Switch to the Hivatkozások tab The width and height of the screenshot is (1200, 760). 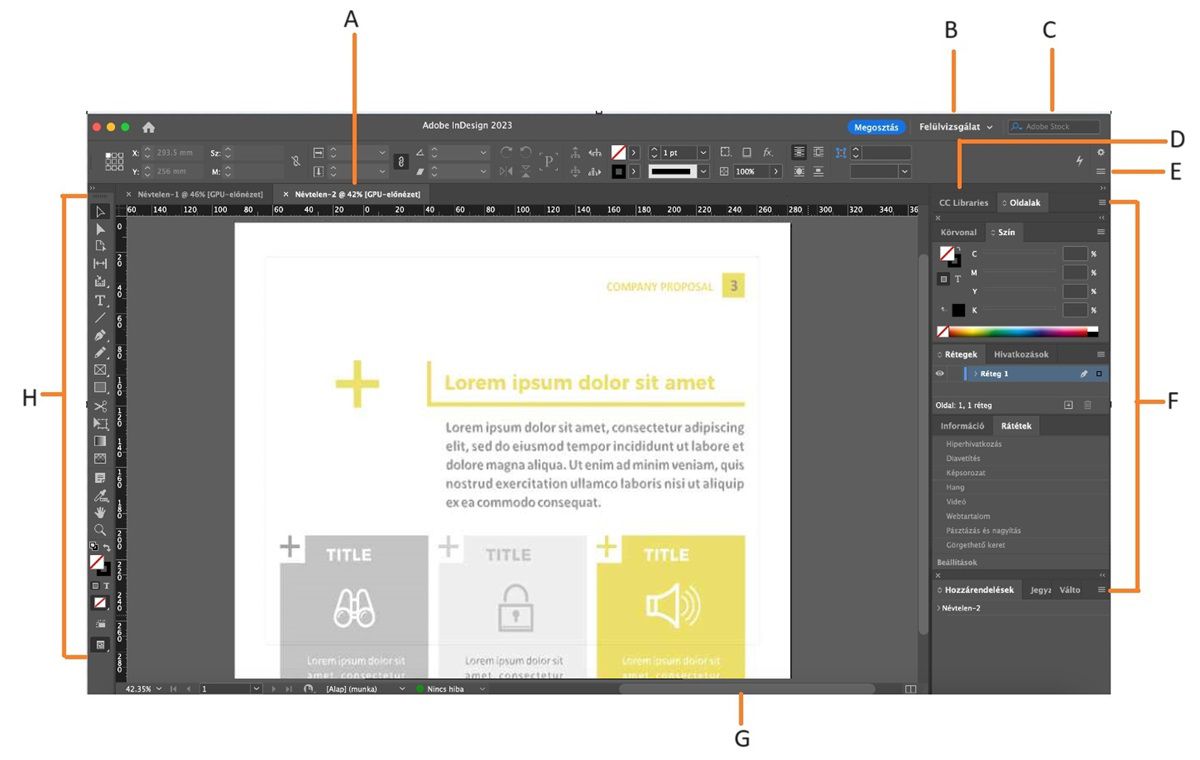1019,354
